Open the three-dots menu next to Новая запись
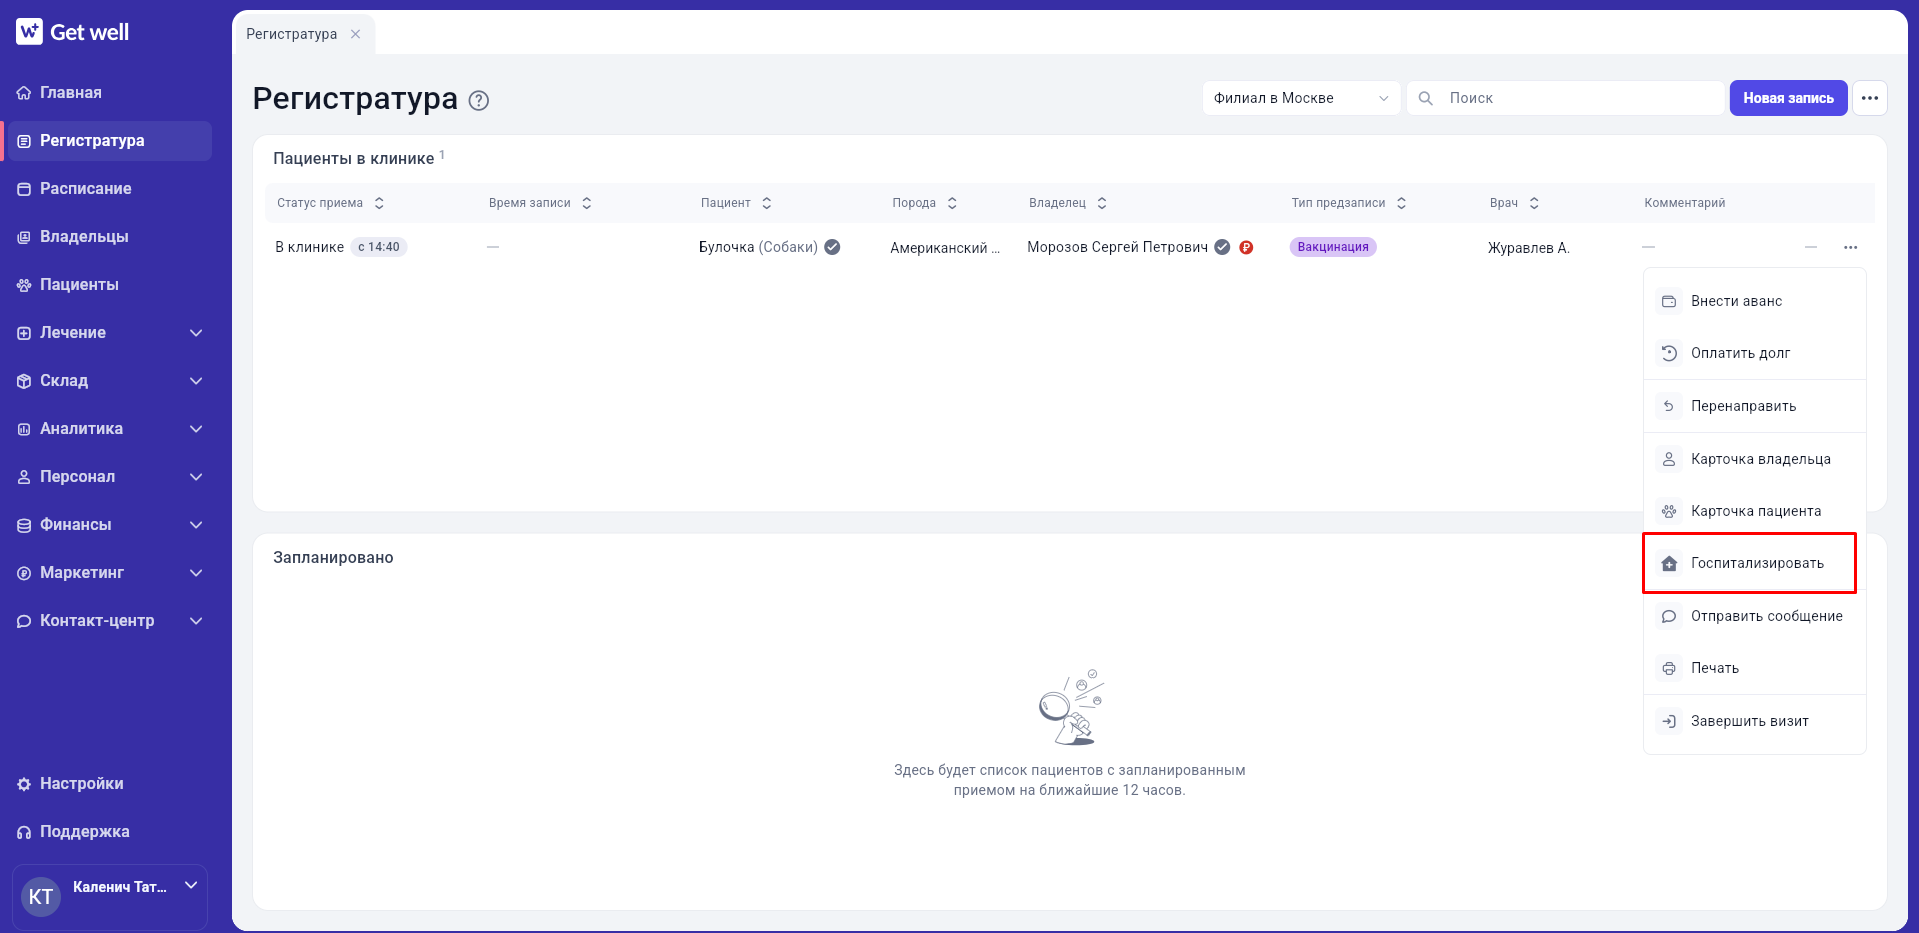 click(x=1869, y=98)
